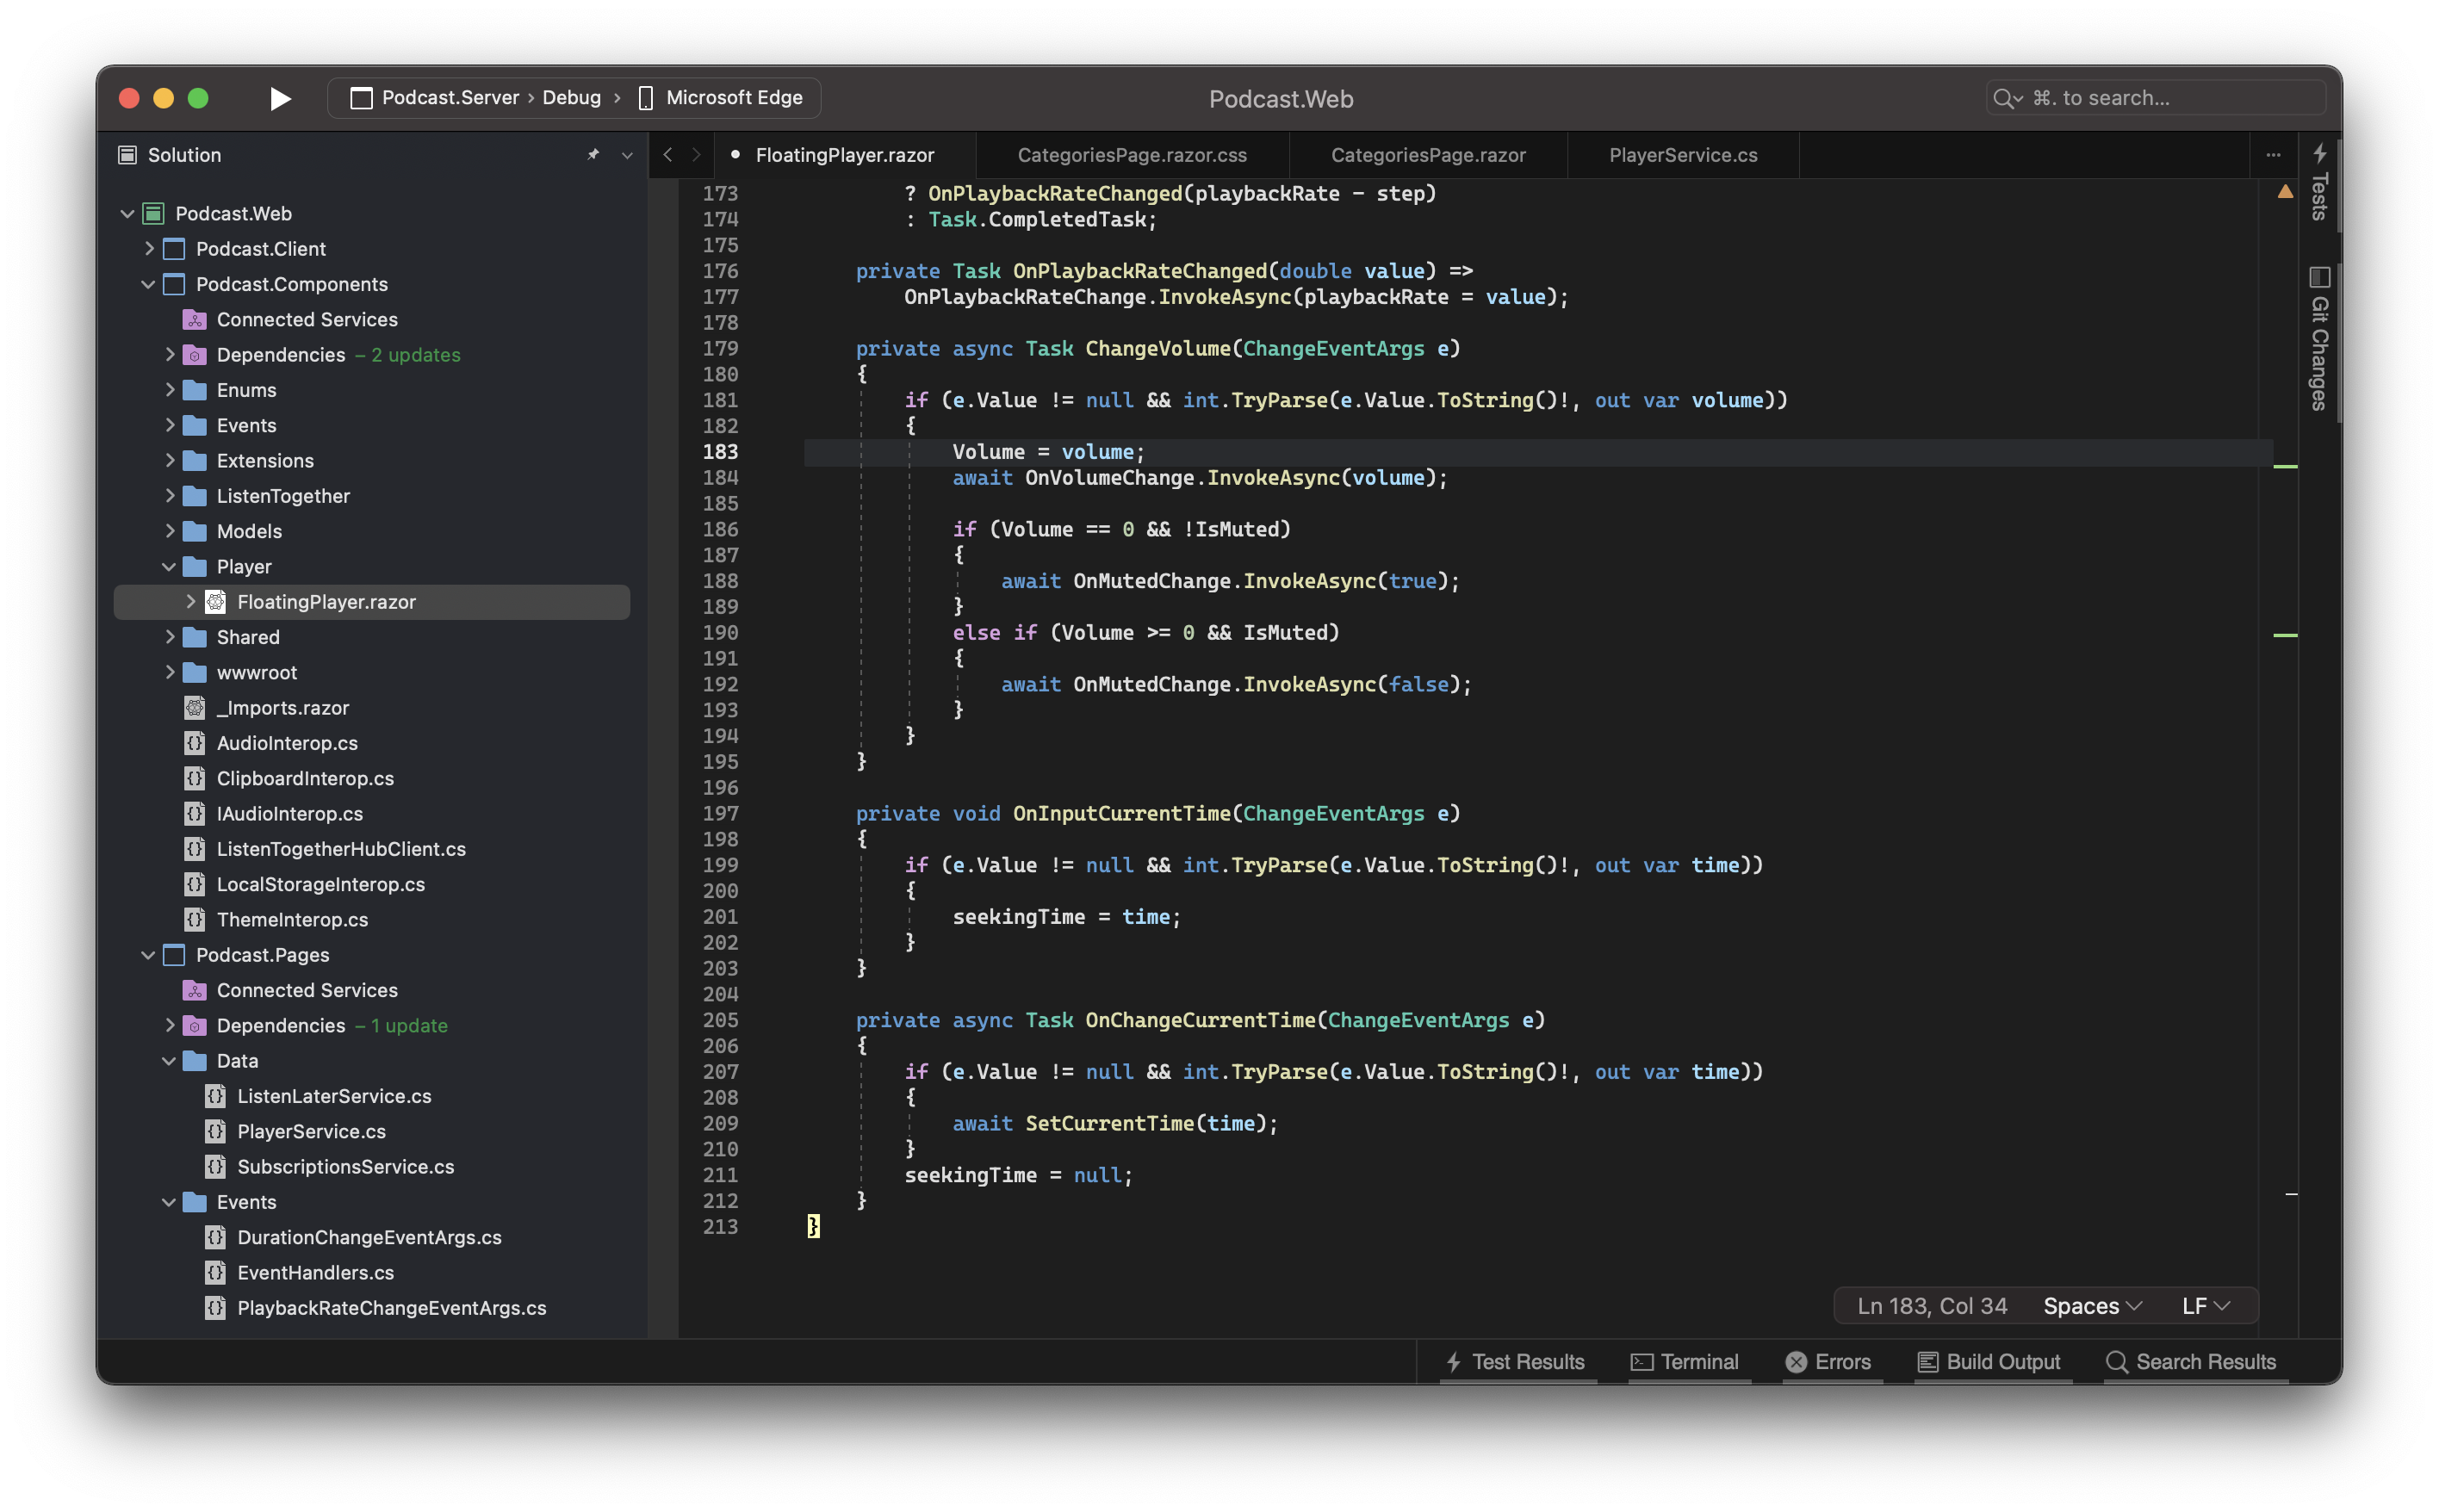This screenshot has height=1512, width=2439.
Task: Click line number 197 in the gutter
Action: click(x=720, y=814)
